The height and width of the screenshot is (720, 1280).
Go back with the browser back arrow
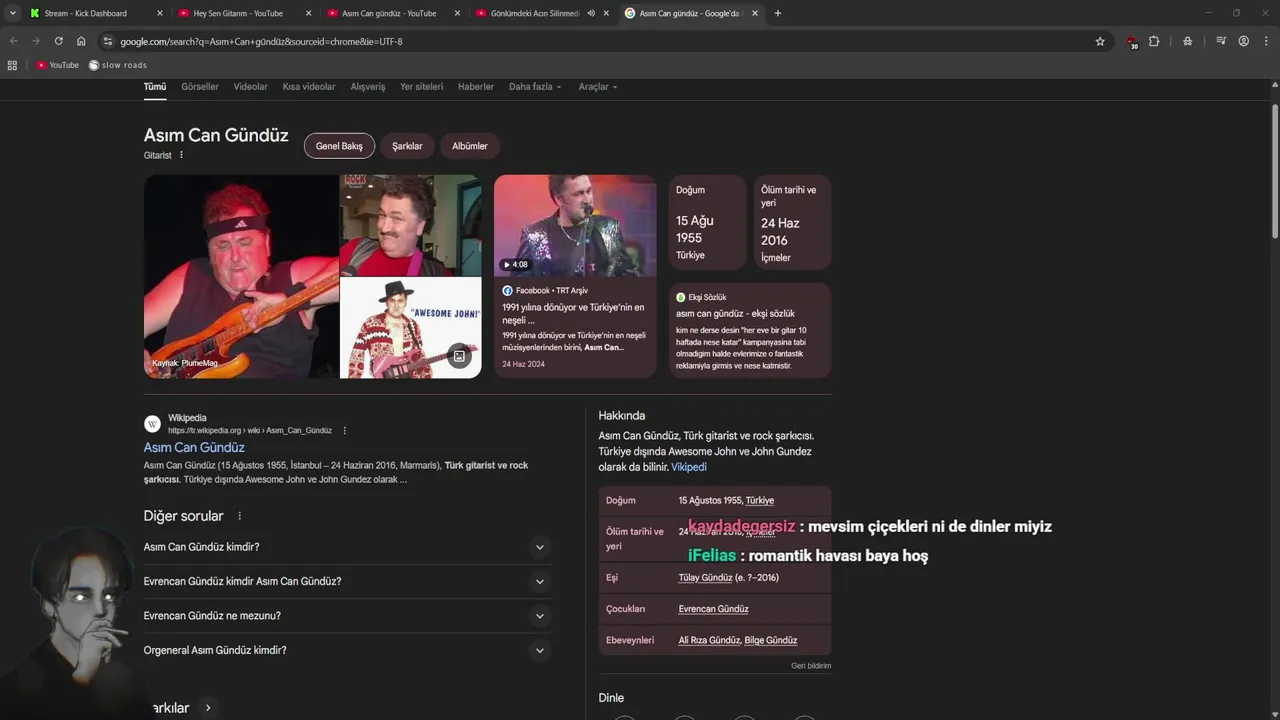point(14,41)
